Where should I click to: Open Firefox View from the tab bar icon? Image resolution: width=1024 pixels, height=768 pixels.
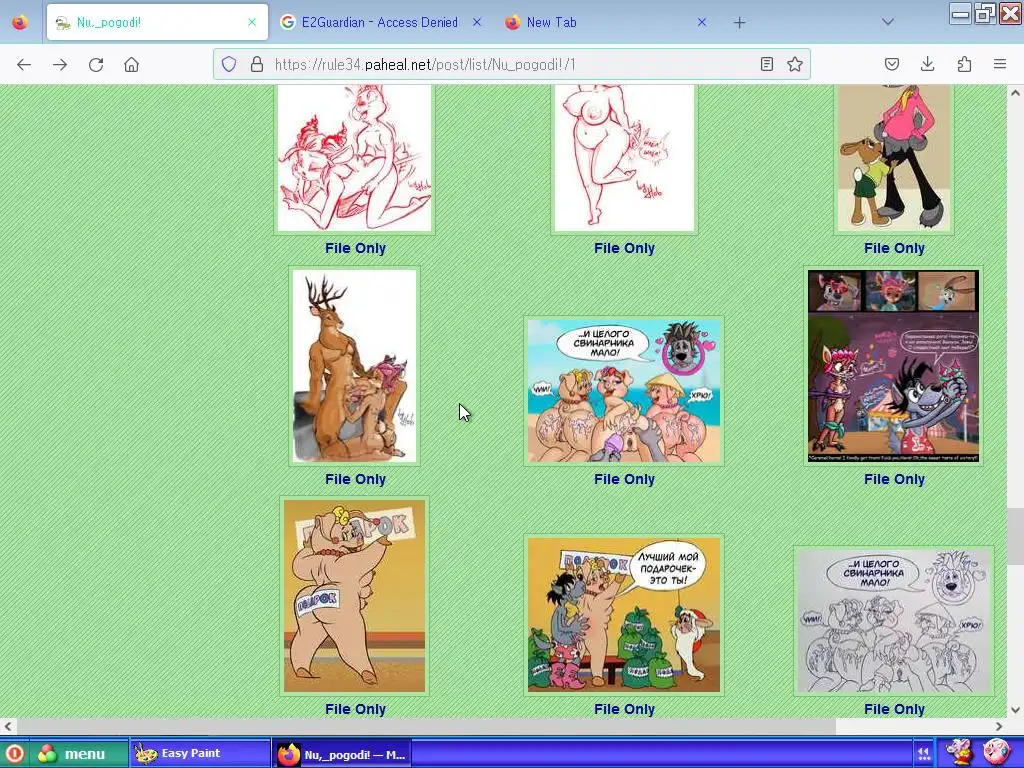(x=20, y=22)
